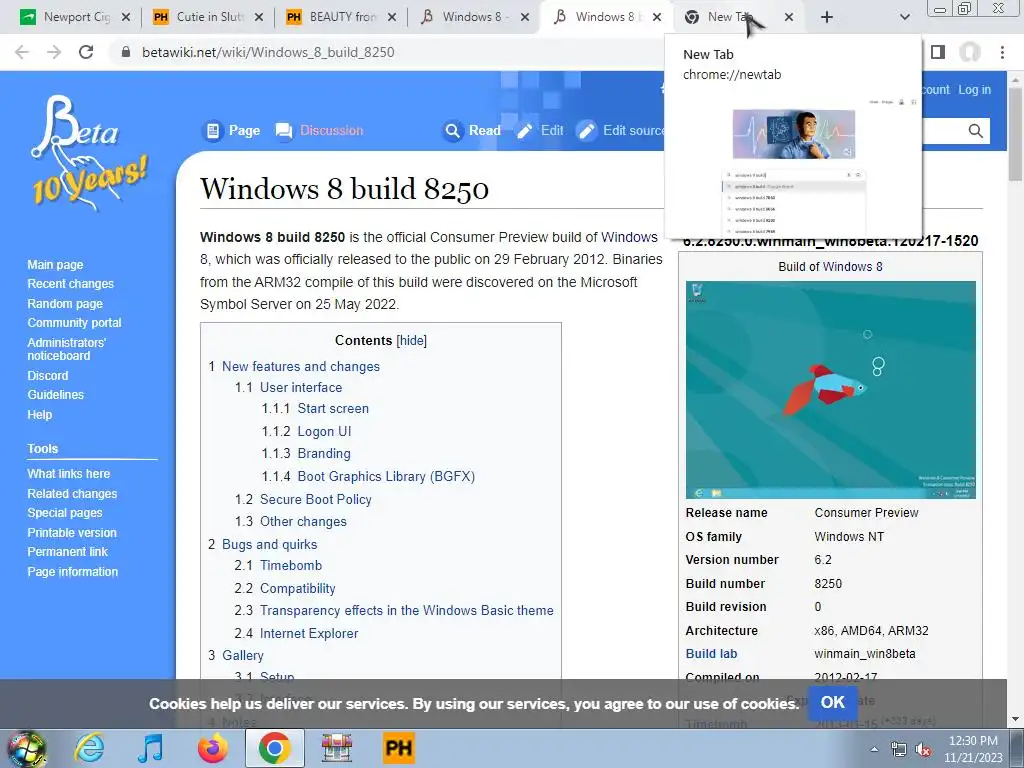Click Edit source
Viewport: 1024px width, 768px height.
[x=622, y=131]
